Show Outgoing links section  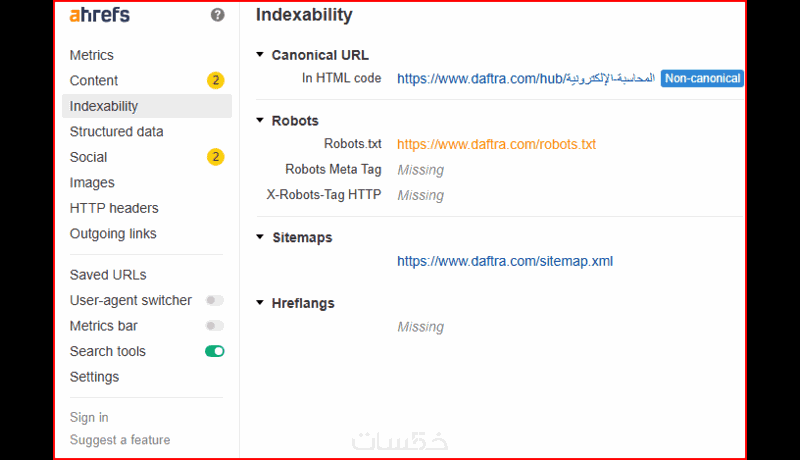(x=113, y=234)
